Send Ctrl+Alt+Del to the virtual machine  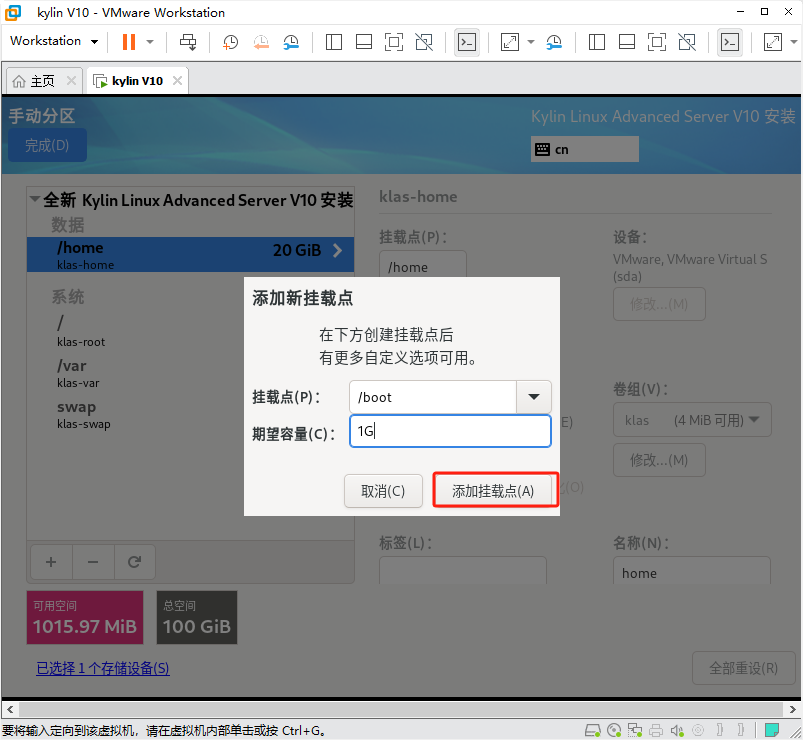point(188,42)
